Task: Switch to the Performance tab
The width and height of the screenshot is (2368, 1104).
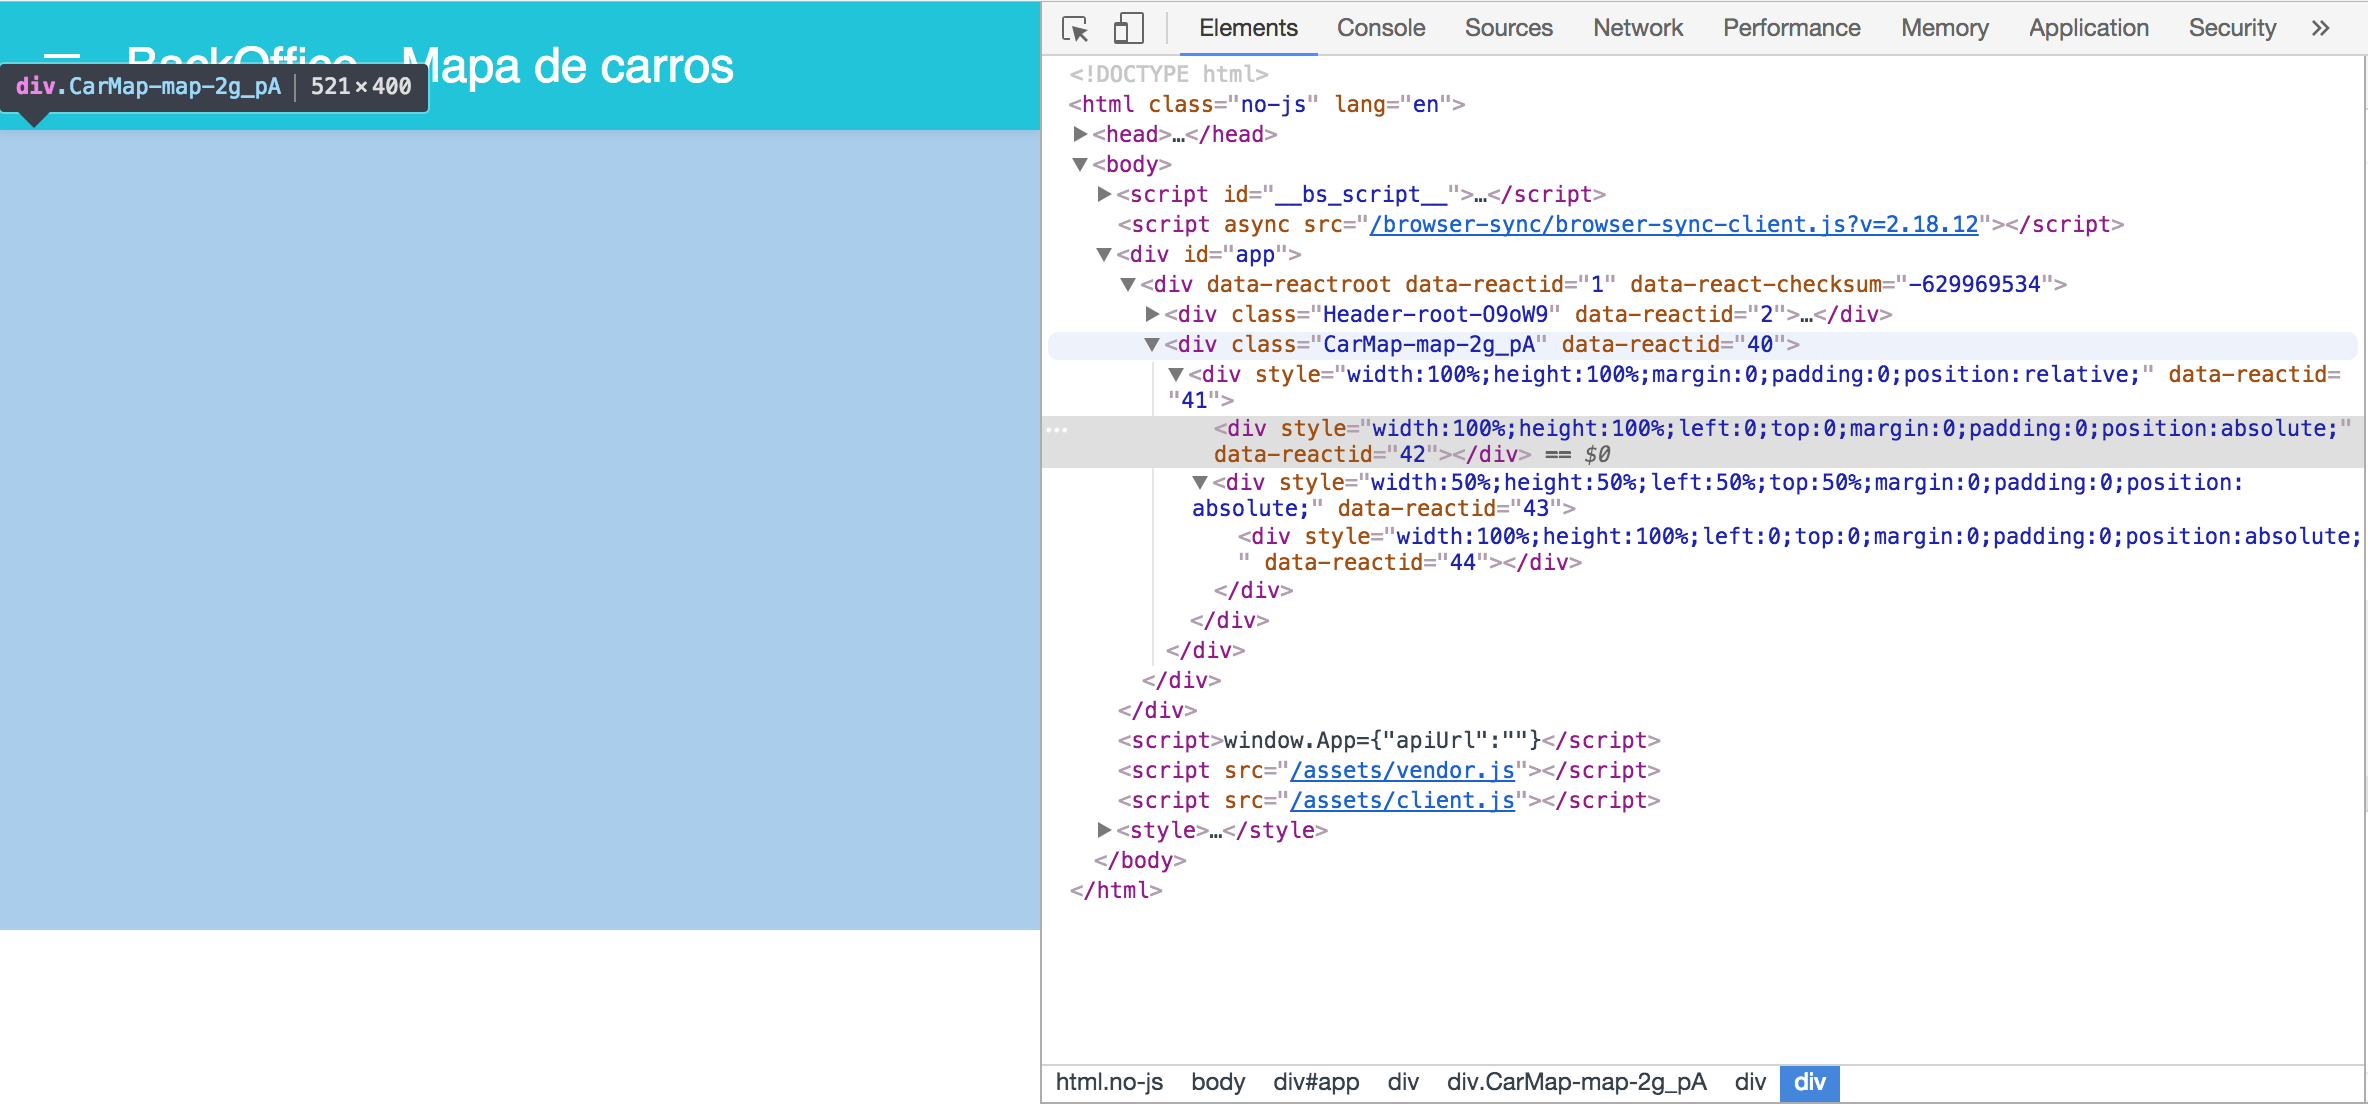Action: (1791, 28)
